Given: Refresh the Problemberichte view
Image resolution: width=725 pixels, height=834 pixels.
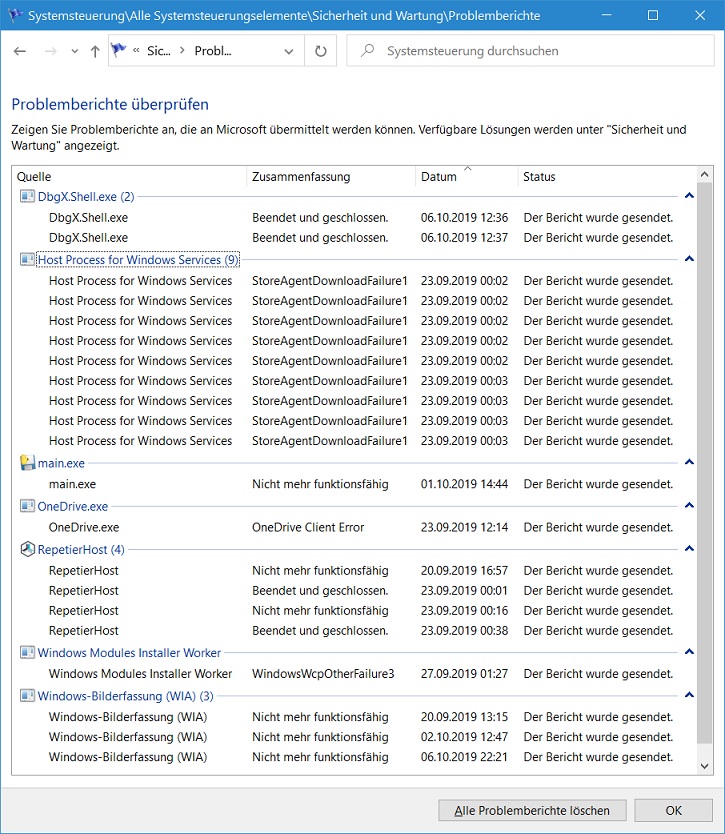Looking at the screenshot, I should 321,51.
